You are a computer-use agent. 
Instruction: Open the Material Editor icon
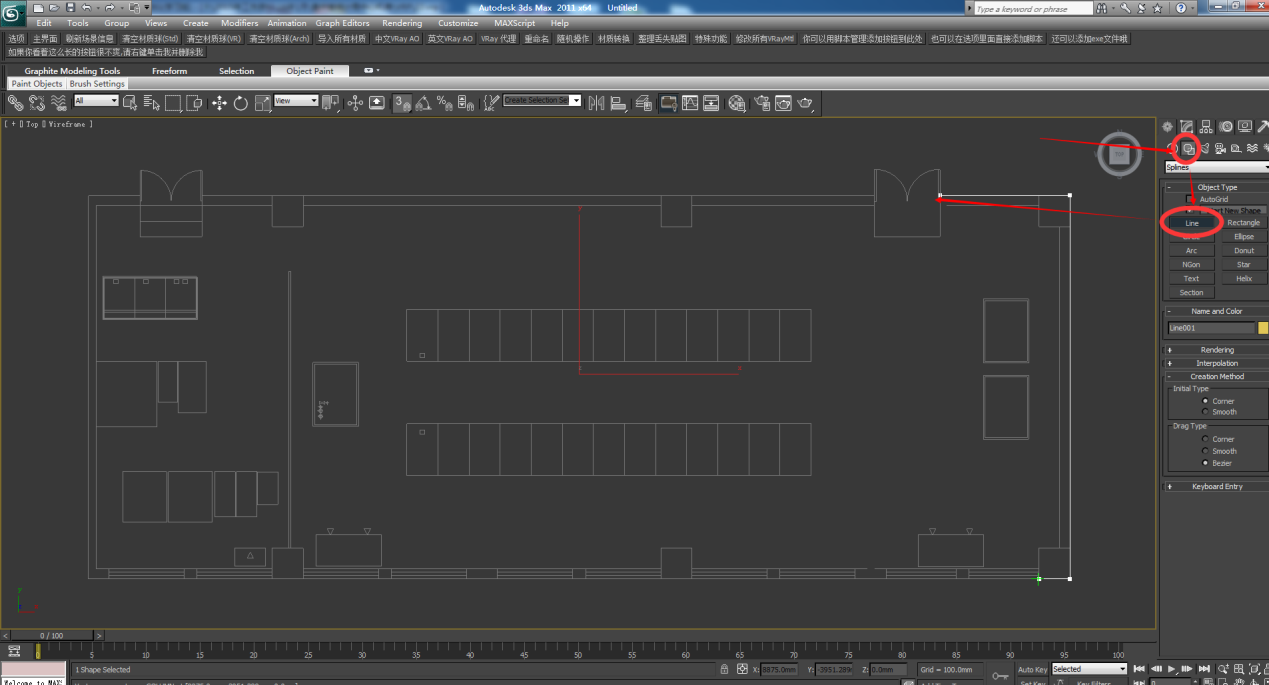pyautogui.click(x=737, y=102)
